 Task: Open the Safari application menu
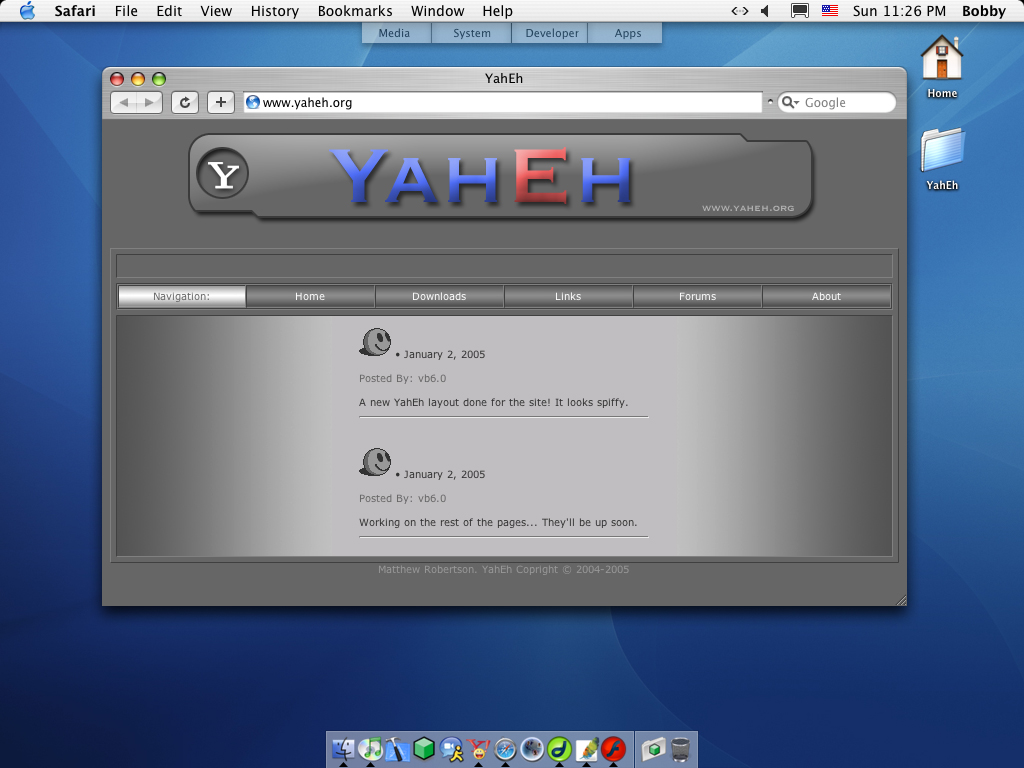(74, 11)
